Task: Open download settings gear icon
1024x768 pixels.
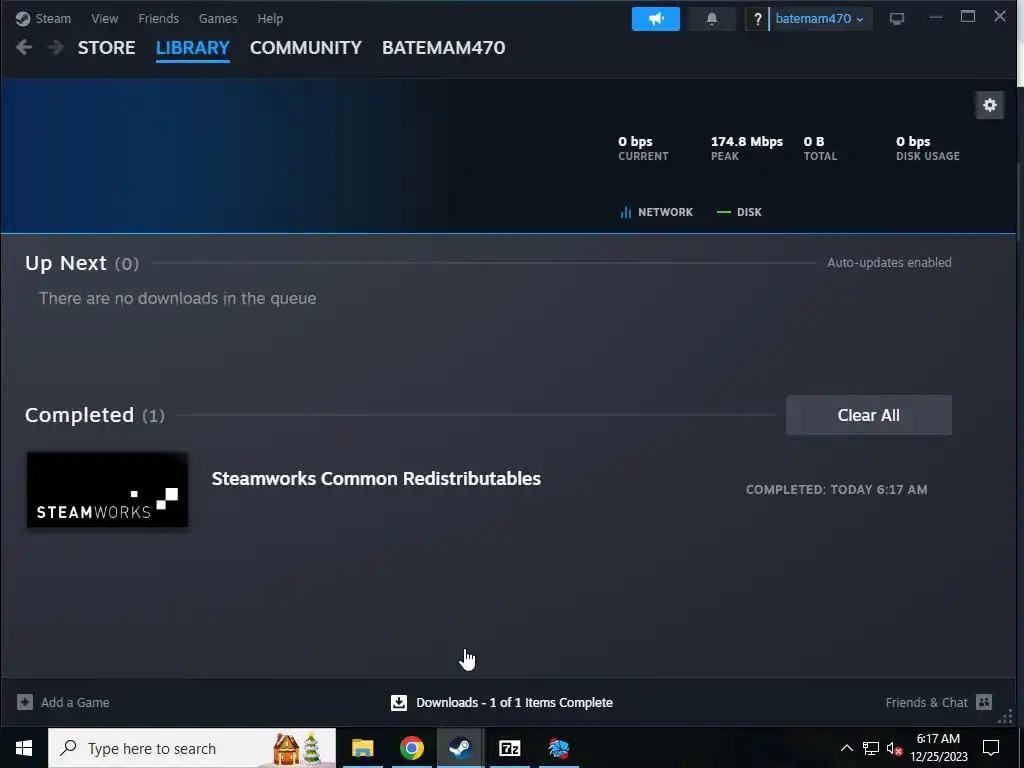Action: tap(990, 105)
